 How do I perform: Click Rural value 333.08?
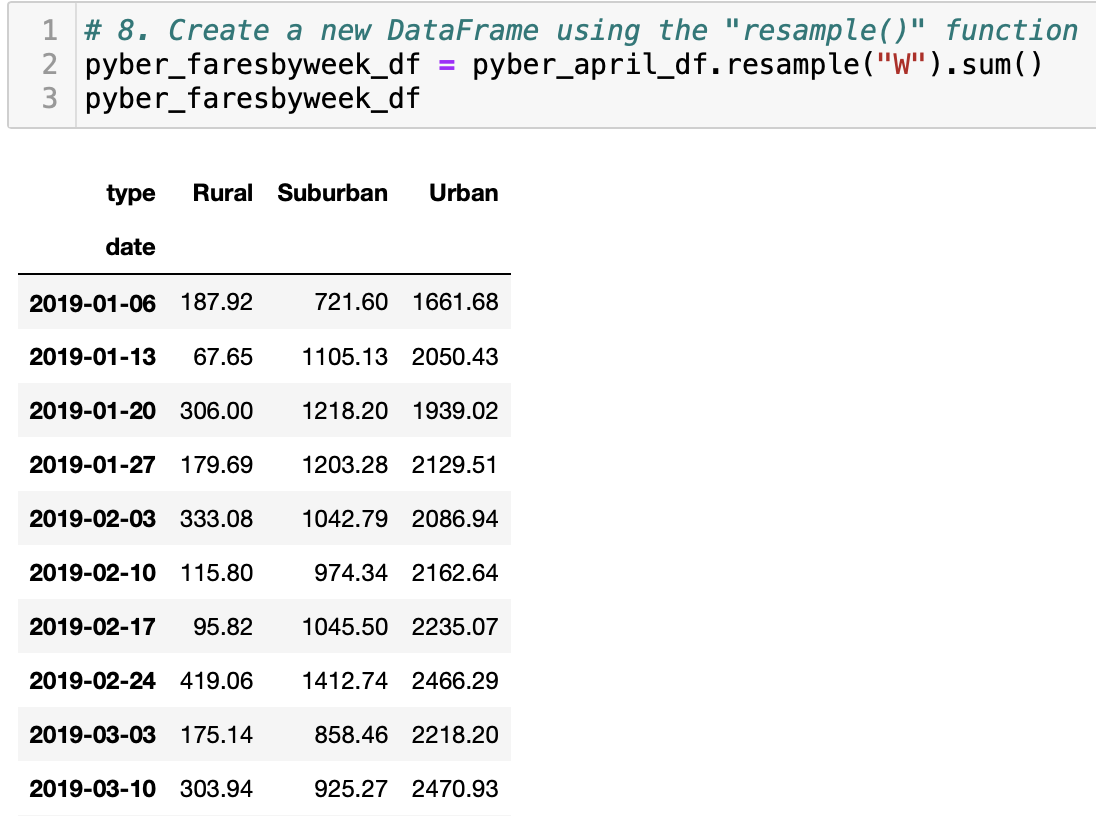pyautogui.click(x=217, y=518)
